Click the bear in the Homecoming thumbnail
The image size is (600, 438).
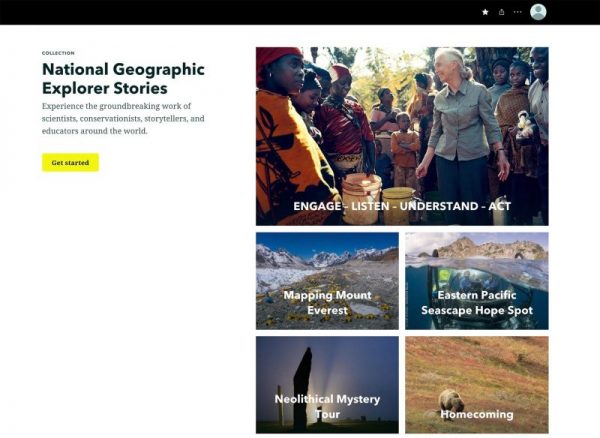(451, 399)
